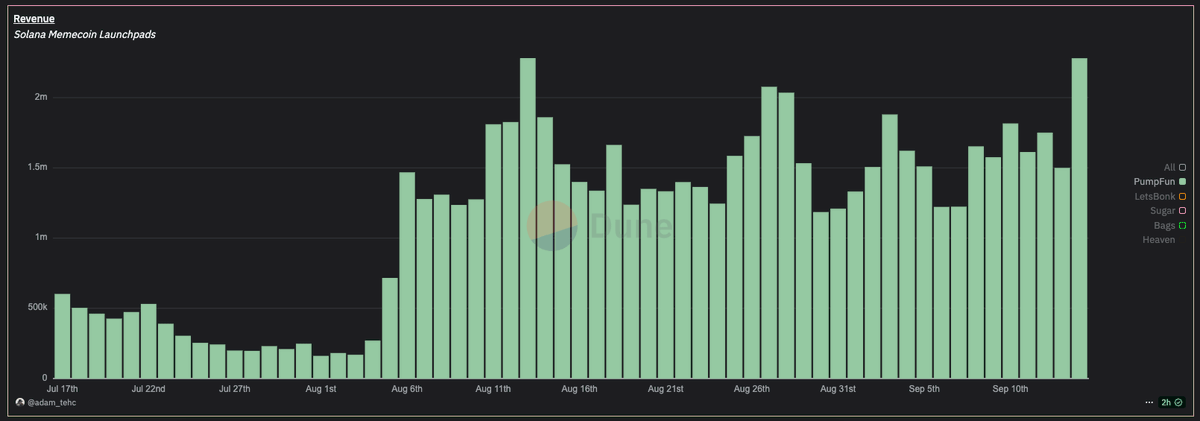Click the Aug 1st x-axis label

pyautogui.click(x=321, y=387)
